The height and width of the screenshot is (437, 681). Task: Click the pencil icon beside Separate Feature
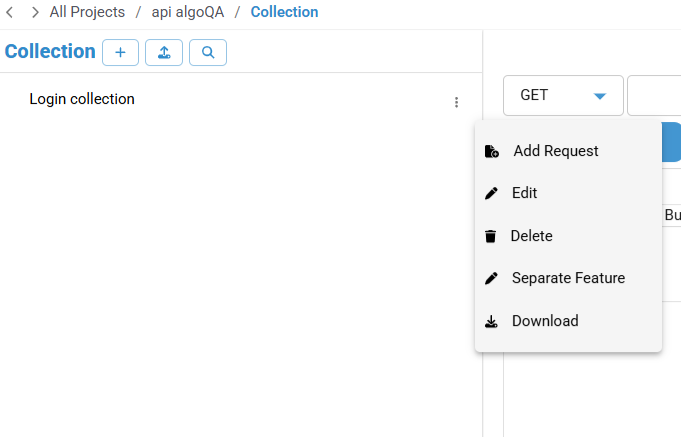click(491, 278)
